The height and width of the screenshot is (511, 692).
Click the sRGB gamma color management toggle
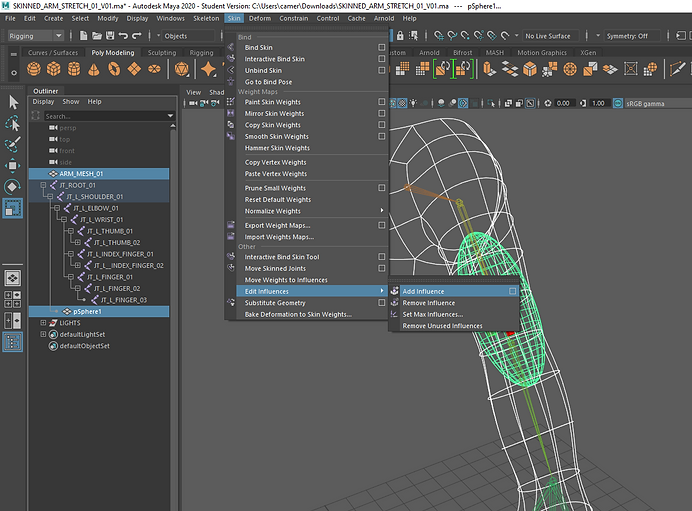(618, 103)
